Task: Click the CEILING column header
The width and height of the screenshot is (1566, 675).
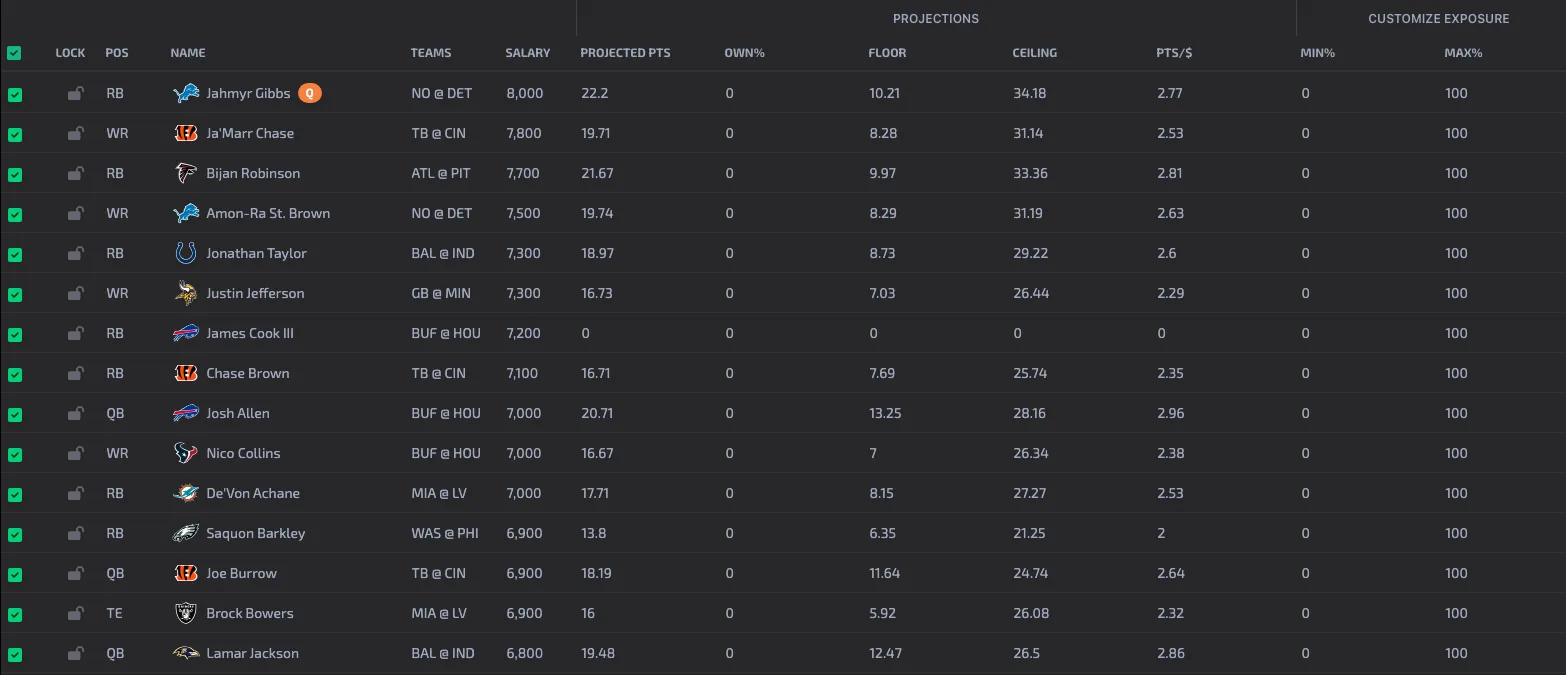Action: pos(1035,53)
